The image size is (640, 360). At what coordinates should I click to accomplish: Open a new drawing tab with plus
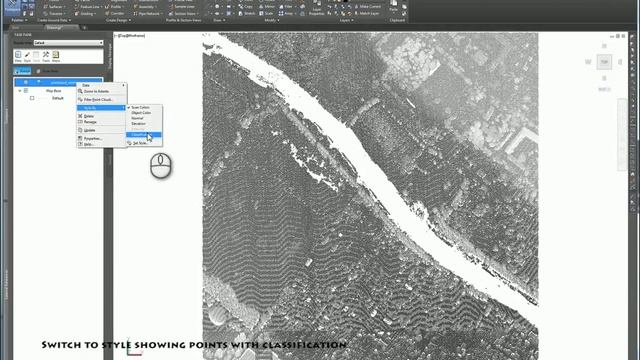point(84,28)
